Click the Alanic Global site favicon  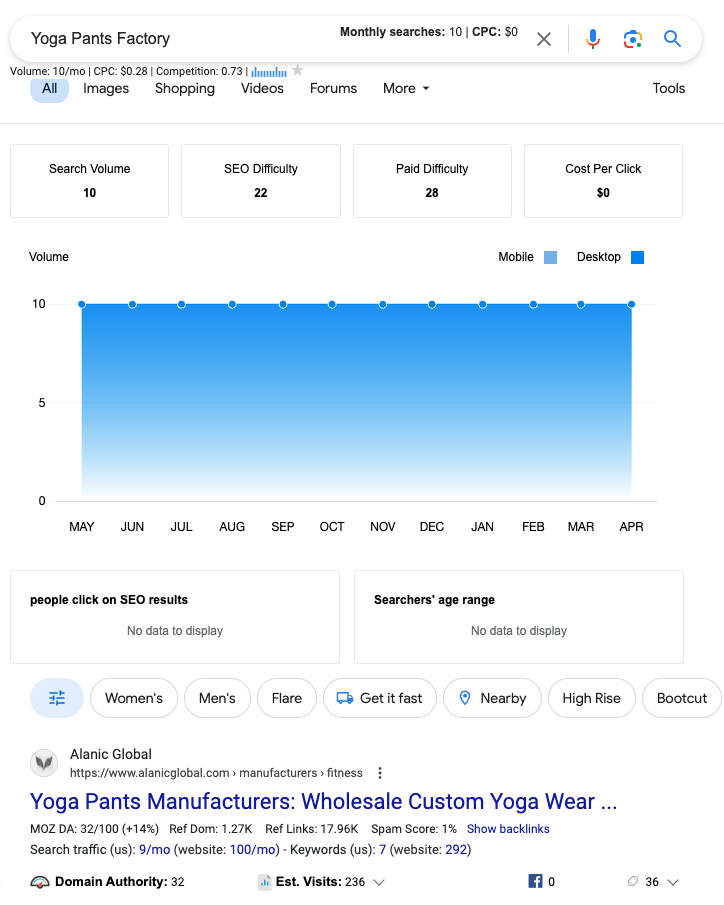(x=44, y=763)
